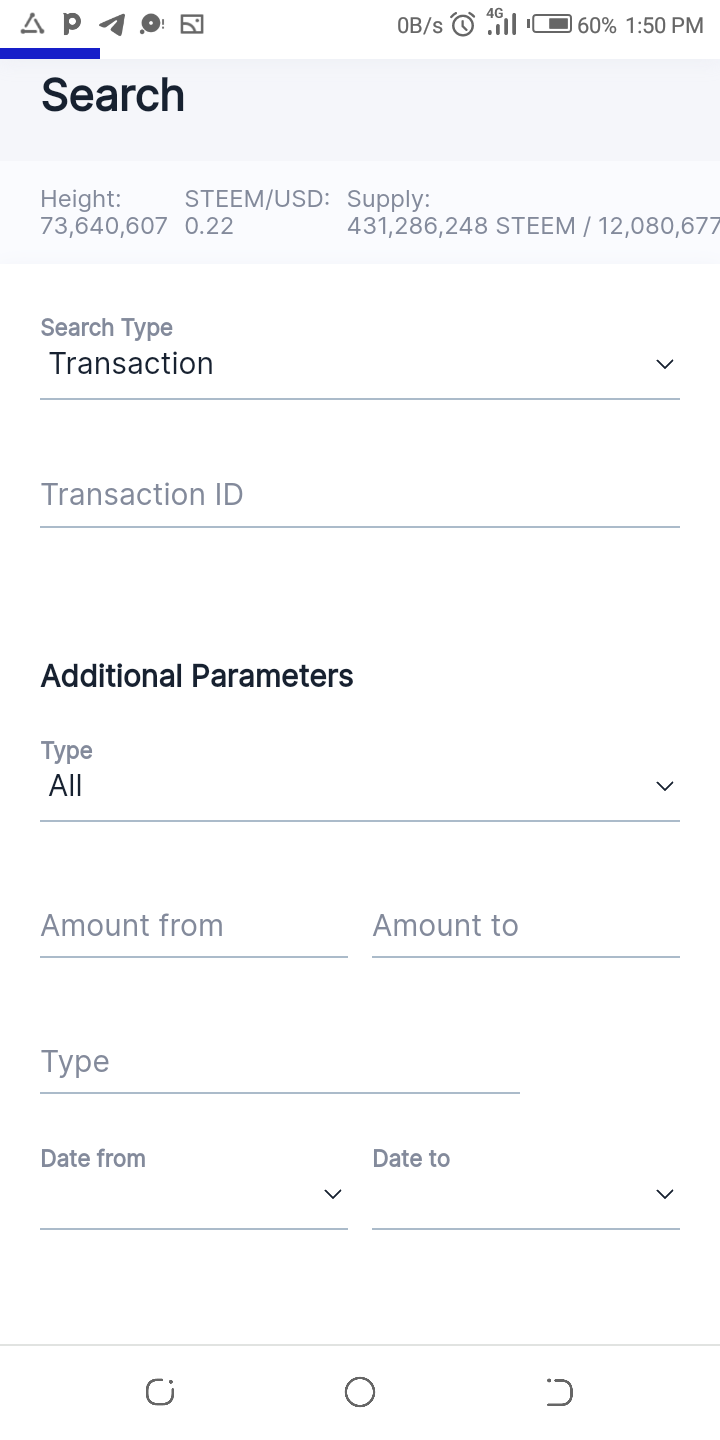The height and width of the screenshot is (1440, 720).
Task: Open the Date from picker dropdown
Action: click(x=193, y=1194)
